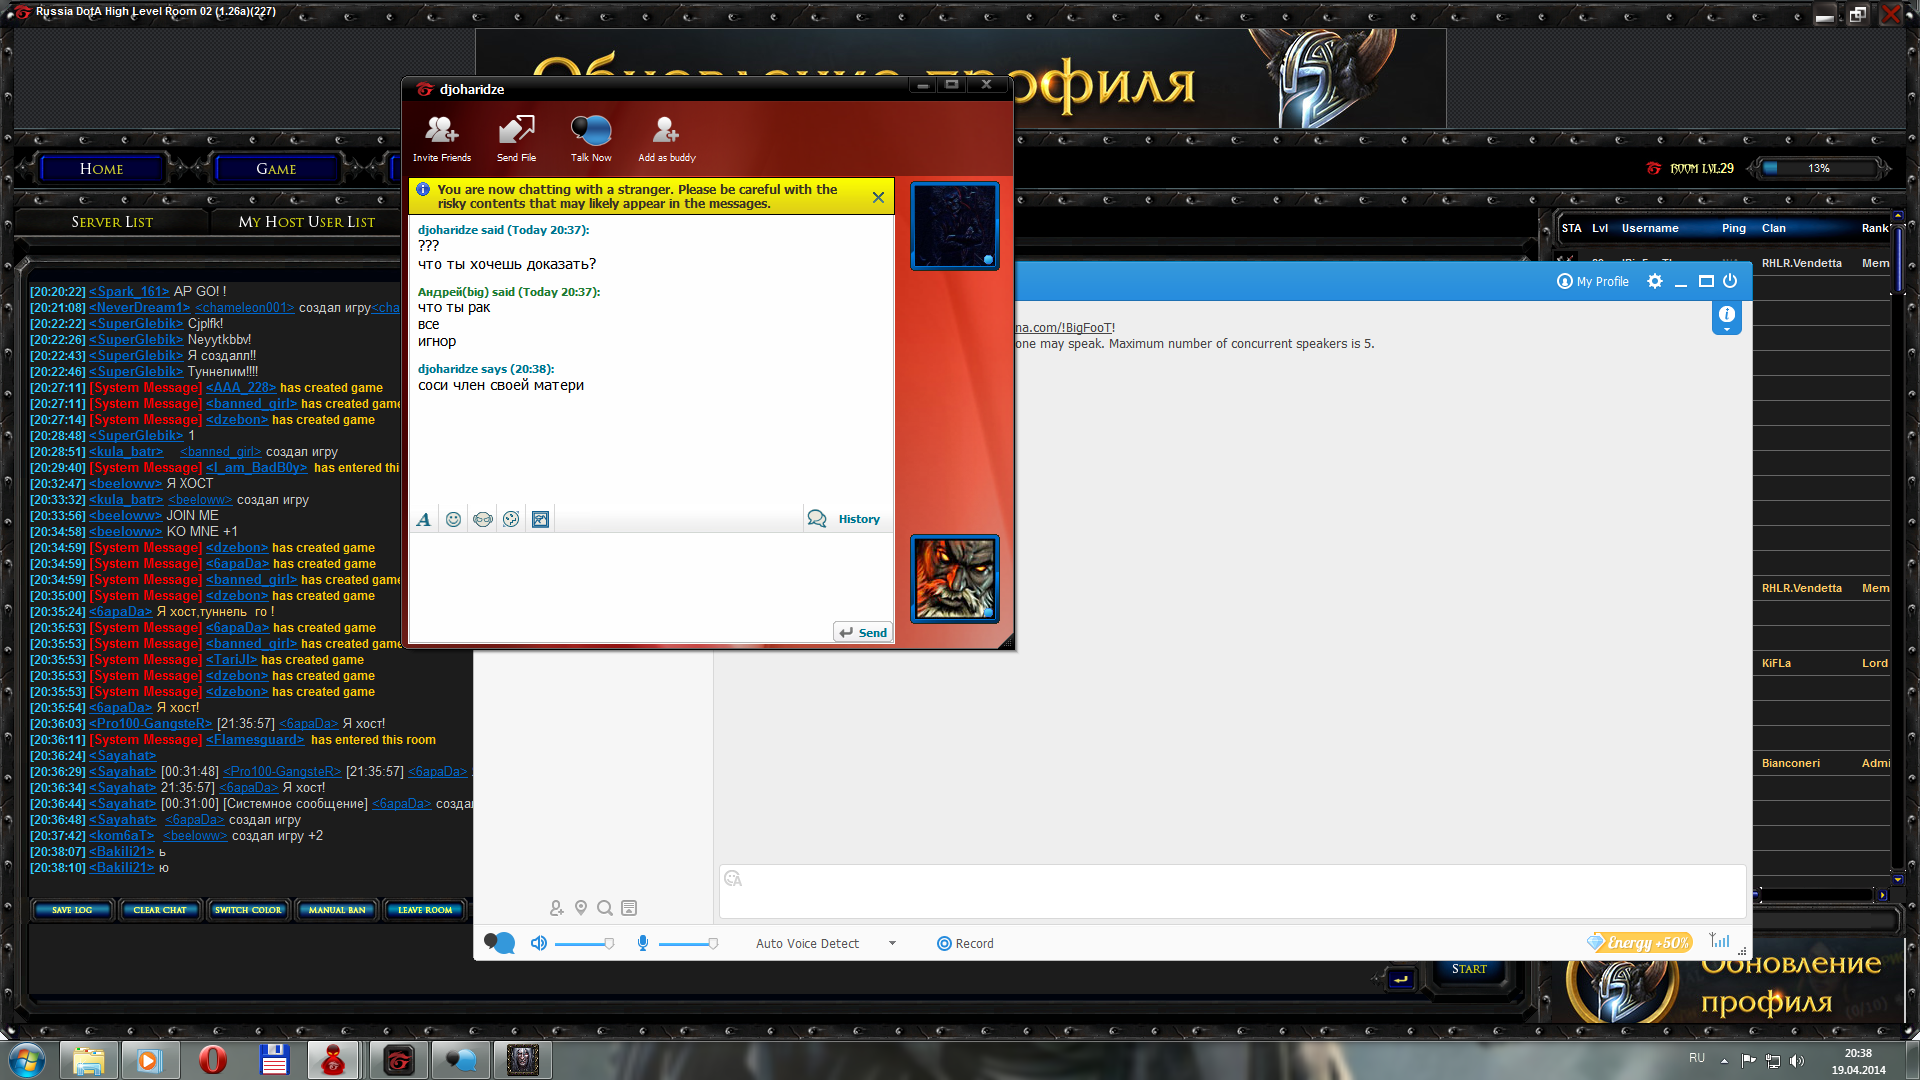The image size is (1920, 1080).
Task: Adjust the microphone volume slider
Action: (x=689, y=943)
